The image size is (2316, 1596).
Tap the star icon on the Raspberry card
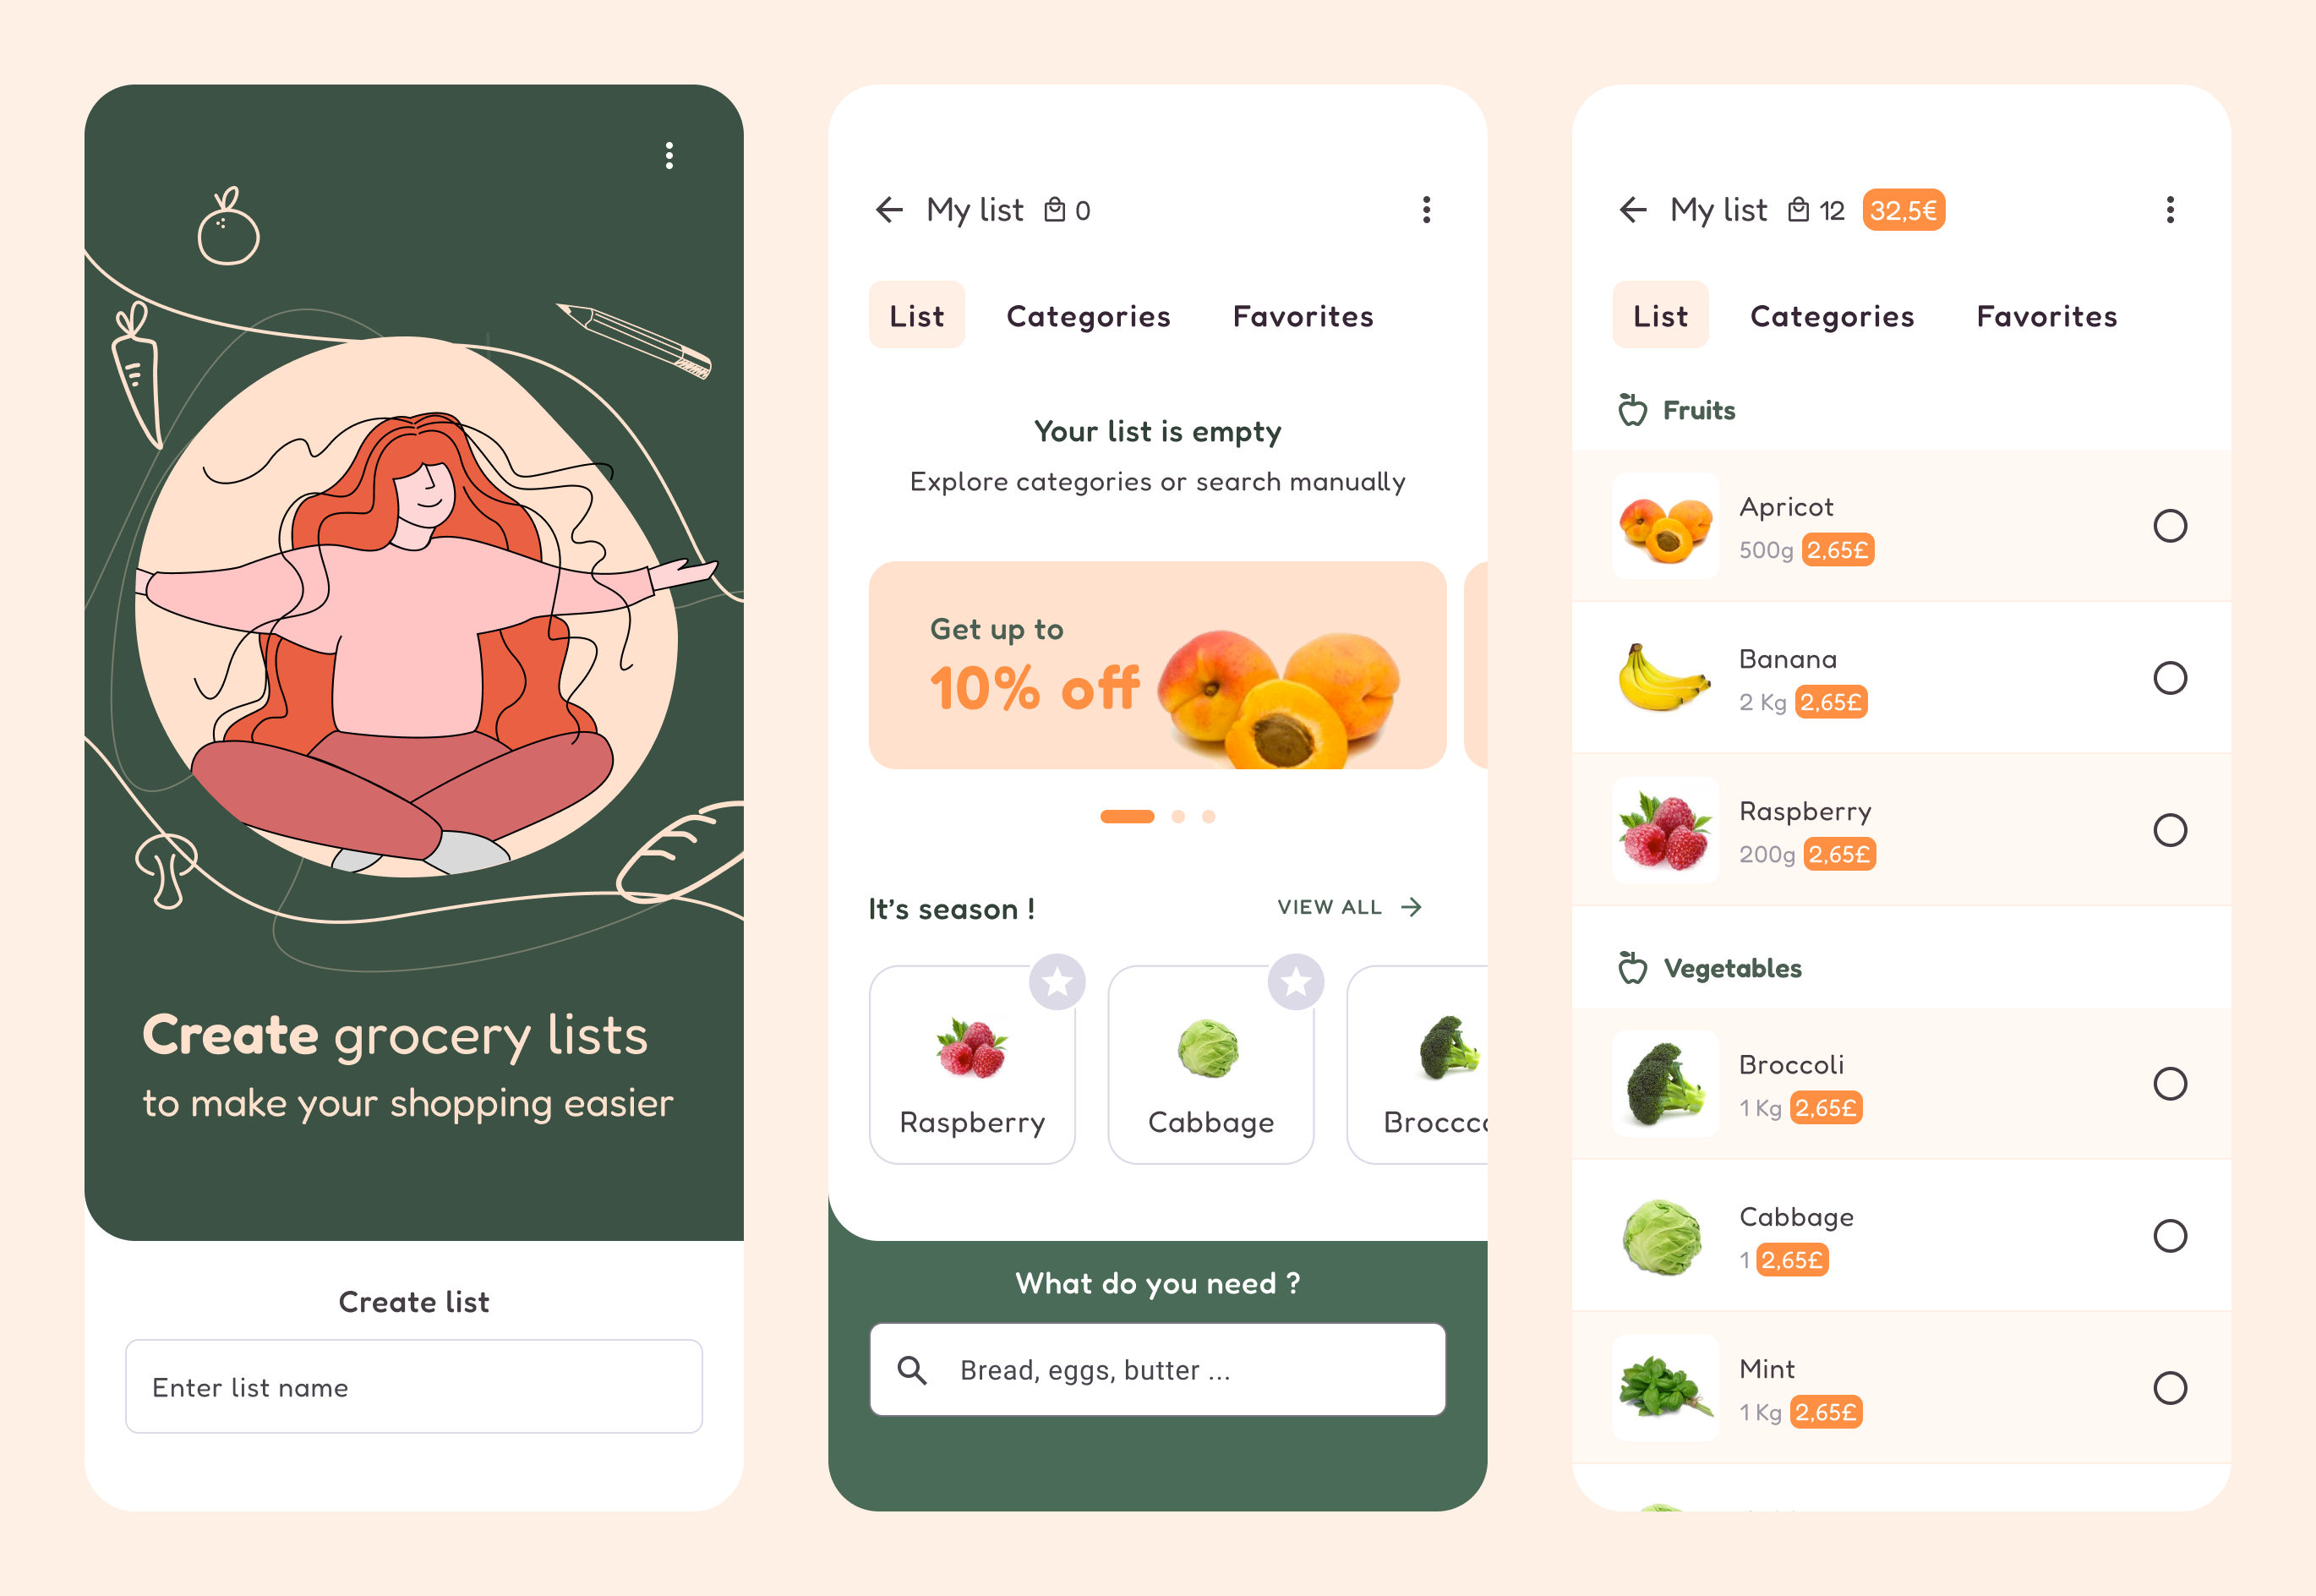[1057, 982]
